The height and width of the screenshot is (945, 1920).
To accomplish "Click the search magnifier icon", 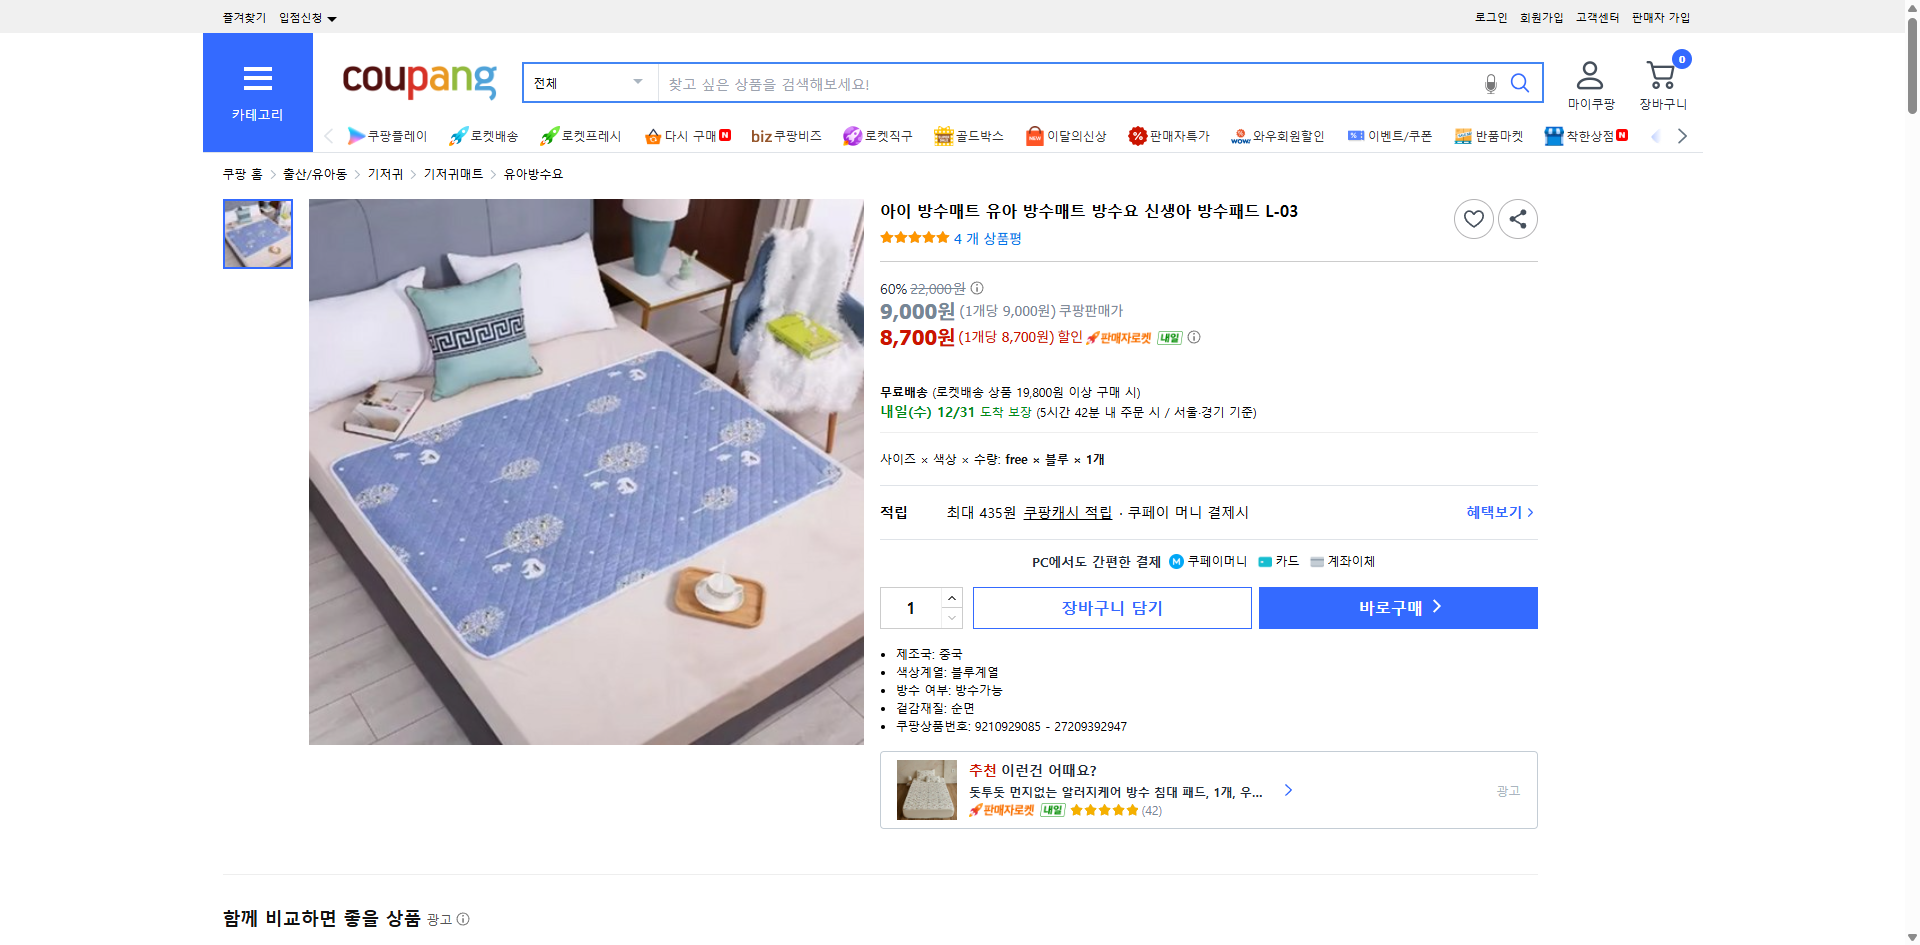I will point(1520,83).
